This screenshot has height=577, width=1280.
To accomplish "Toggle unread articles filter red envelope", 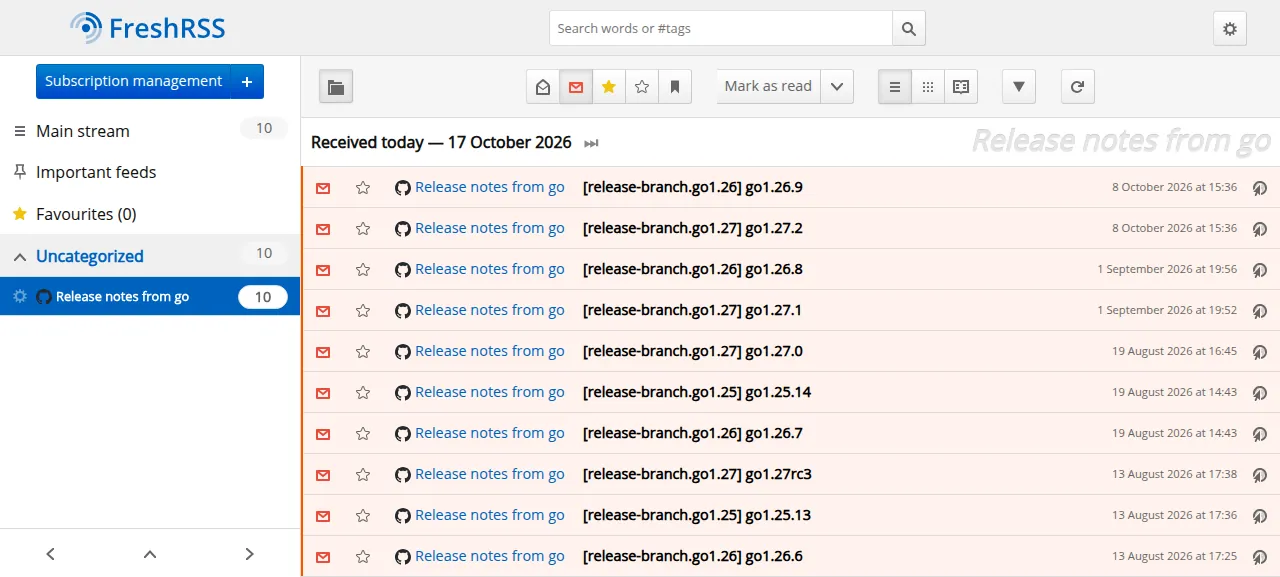I will 576,87.
